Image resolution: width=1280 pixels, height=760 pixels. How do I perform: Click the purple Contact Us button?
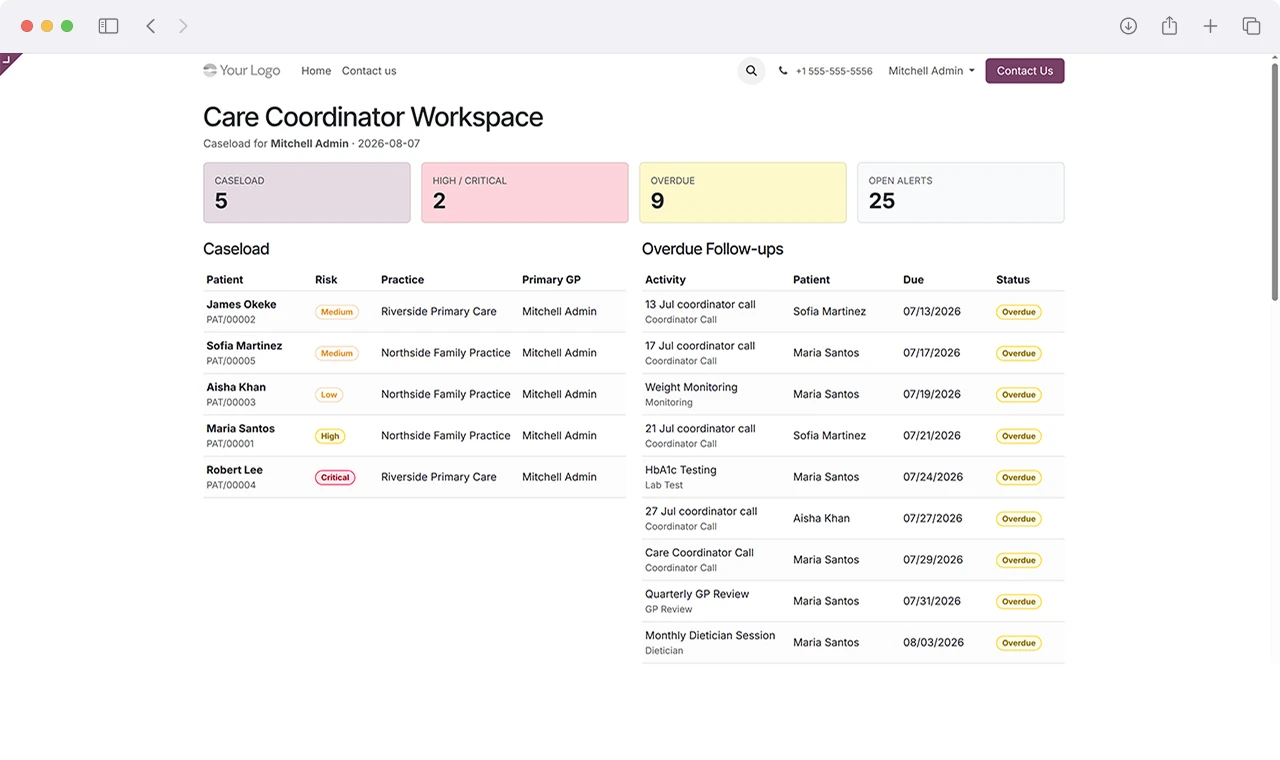click(x=1025, y=71)
